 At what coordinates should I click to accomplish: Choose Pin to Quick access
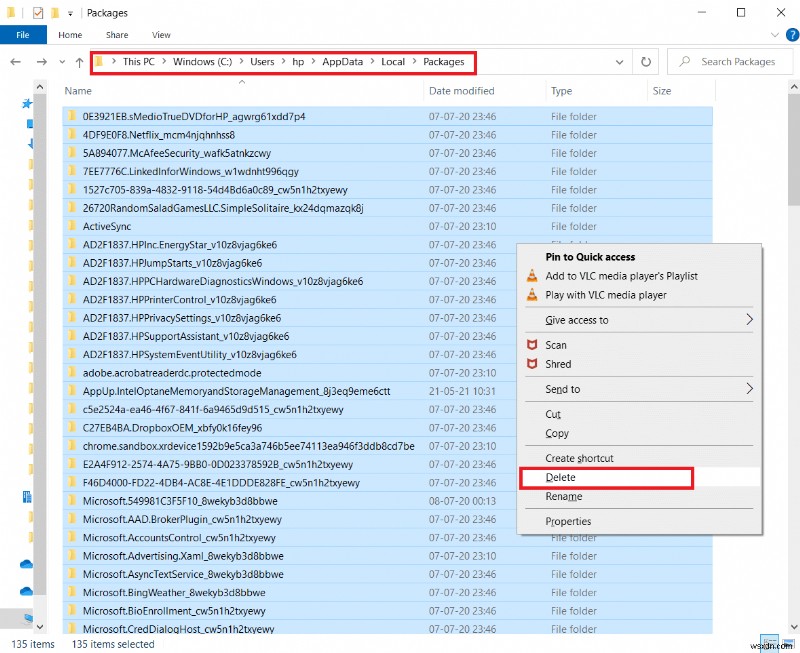coord(590,257)
